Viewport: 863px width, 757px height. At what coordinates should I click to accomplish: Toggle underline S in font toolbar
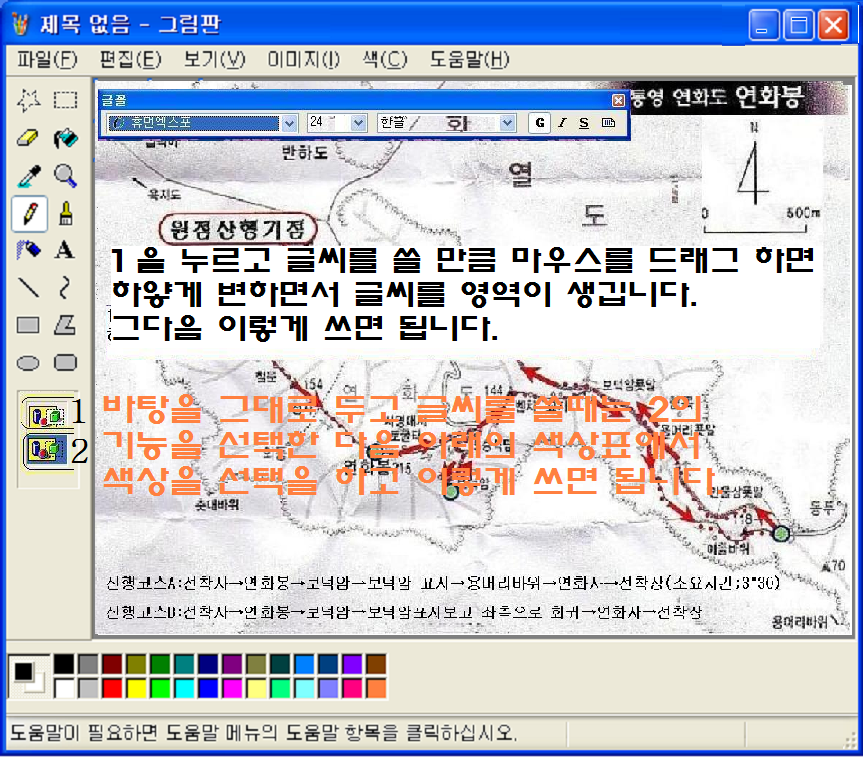click(x=584, y=123)
